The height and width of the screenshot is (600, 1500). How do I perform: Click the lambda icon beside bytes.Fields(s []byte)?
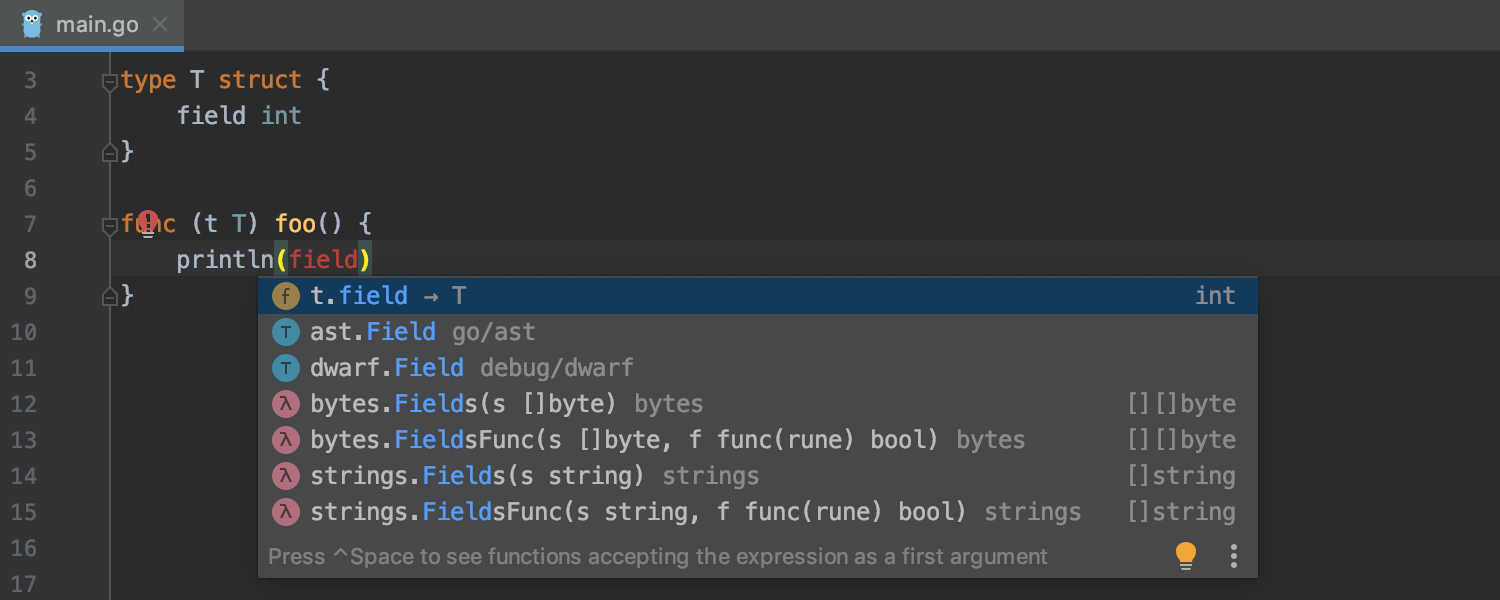[x=286, y=404]
